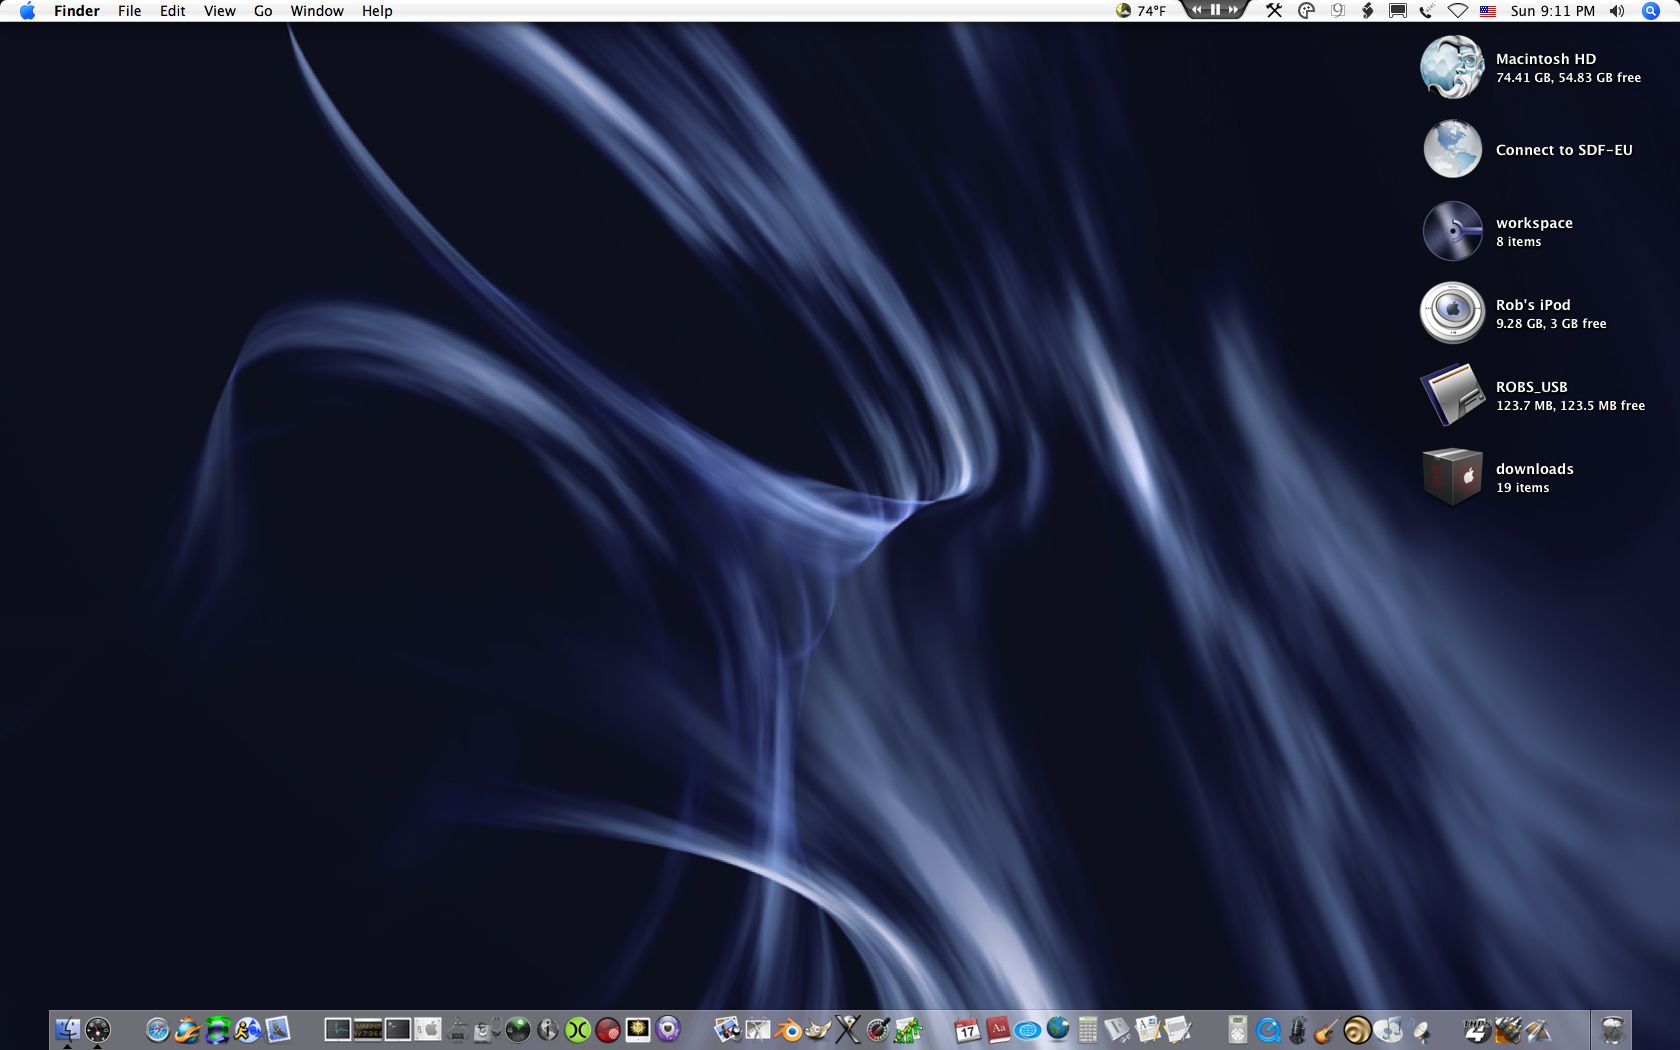Open red spiral circle app in Dock

(x=607, y=1029)
